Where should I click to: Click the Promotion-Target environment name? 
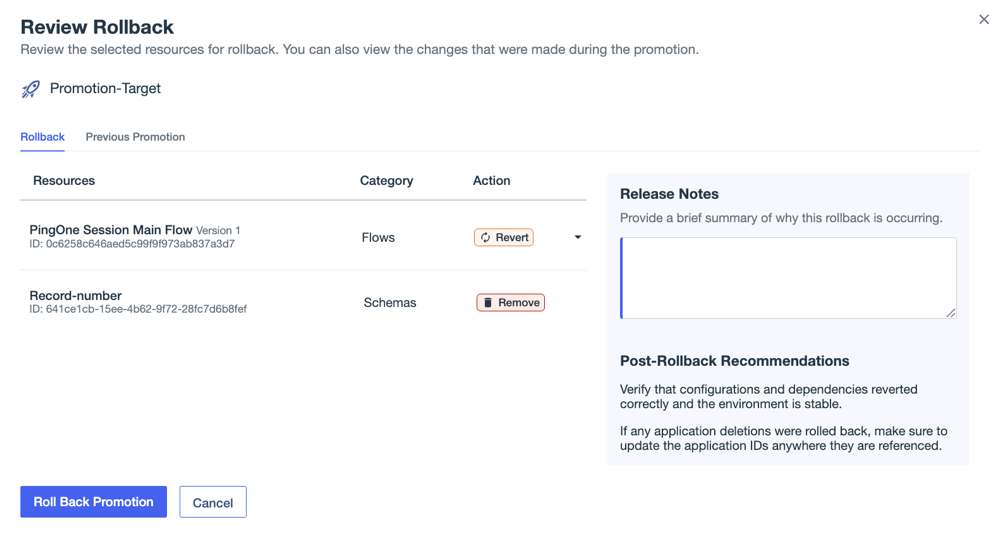105,89
